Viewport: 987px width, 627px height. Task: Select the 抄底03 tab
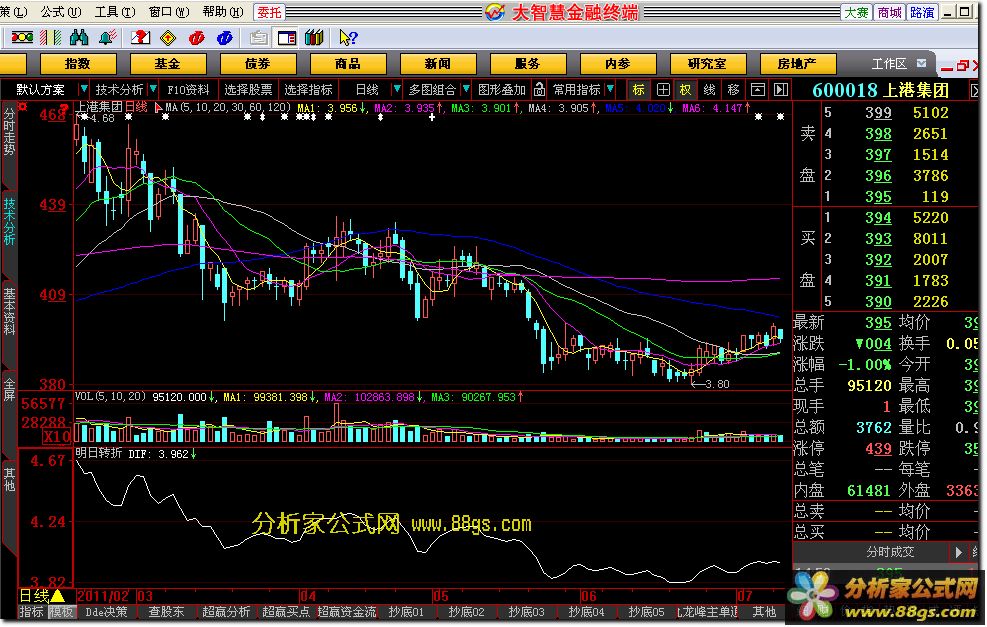(526, 612)
